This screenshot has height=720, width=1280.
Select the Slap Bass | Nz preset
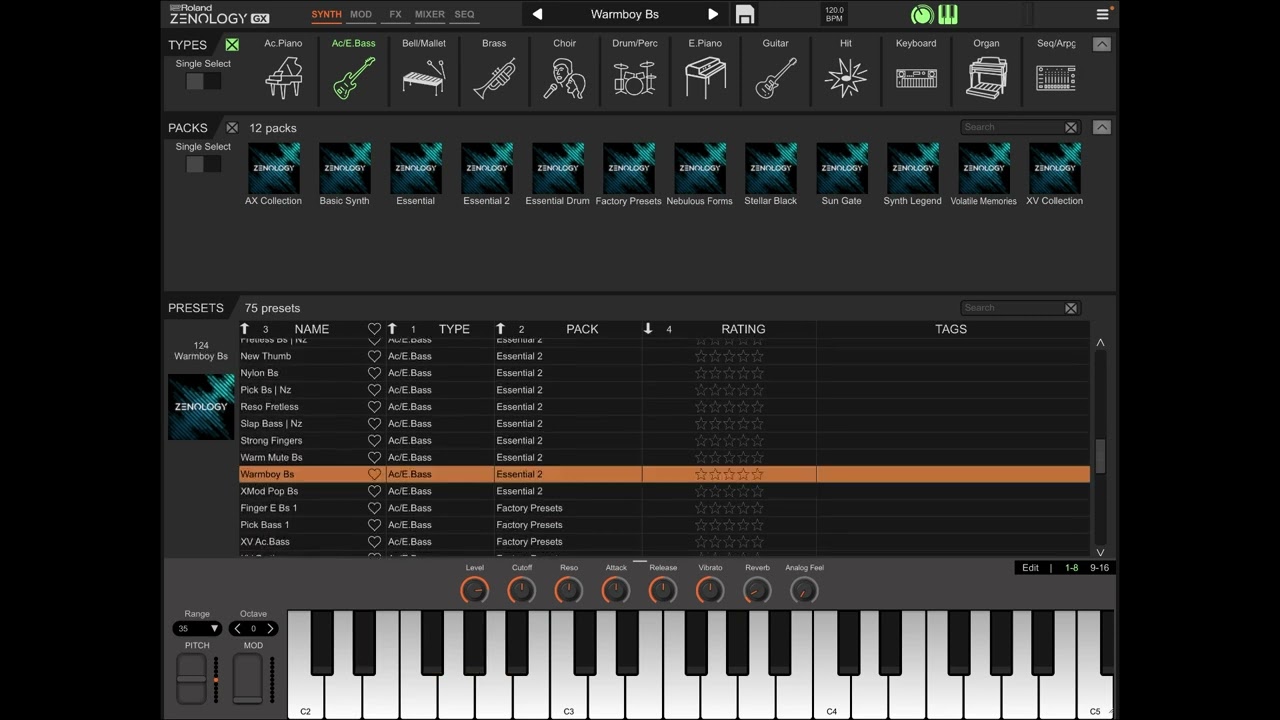coord(271,424)
